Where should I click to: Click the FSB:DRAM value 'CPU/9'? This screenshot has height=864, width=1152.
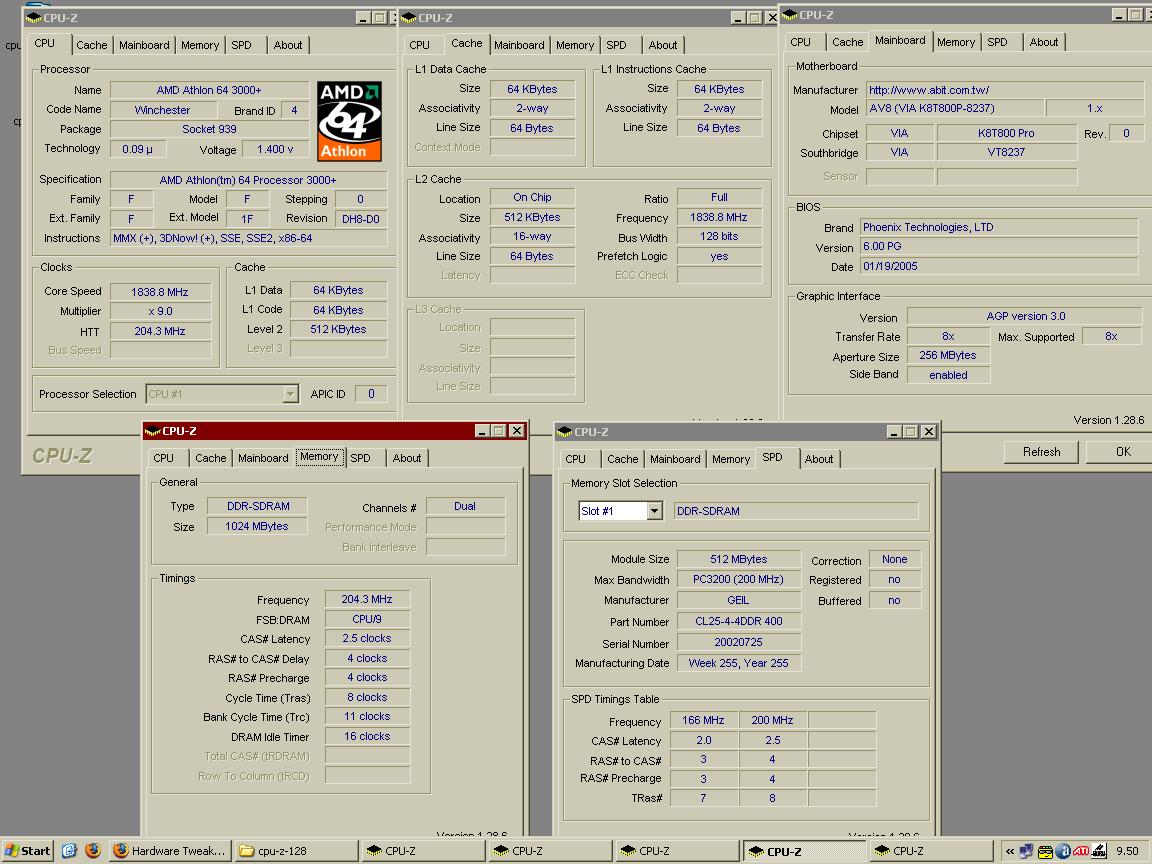click(x=367, y=619)
